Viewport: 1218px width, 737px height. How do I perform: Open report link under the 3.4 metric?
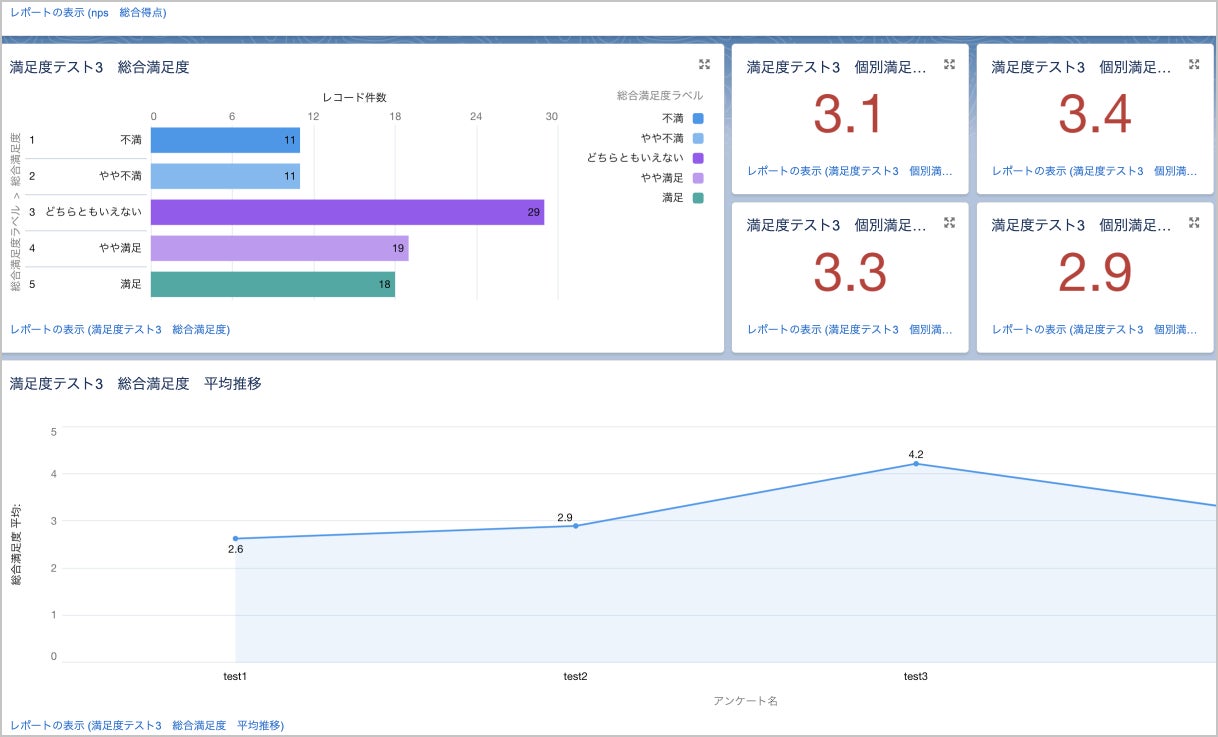1096,171
